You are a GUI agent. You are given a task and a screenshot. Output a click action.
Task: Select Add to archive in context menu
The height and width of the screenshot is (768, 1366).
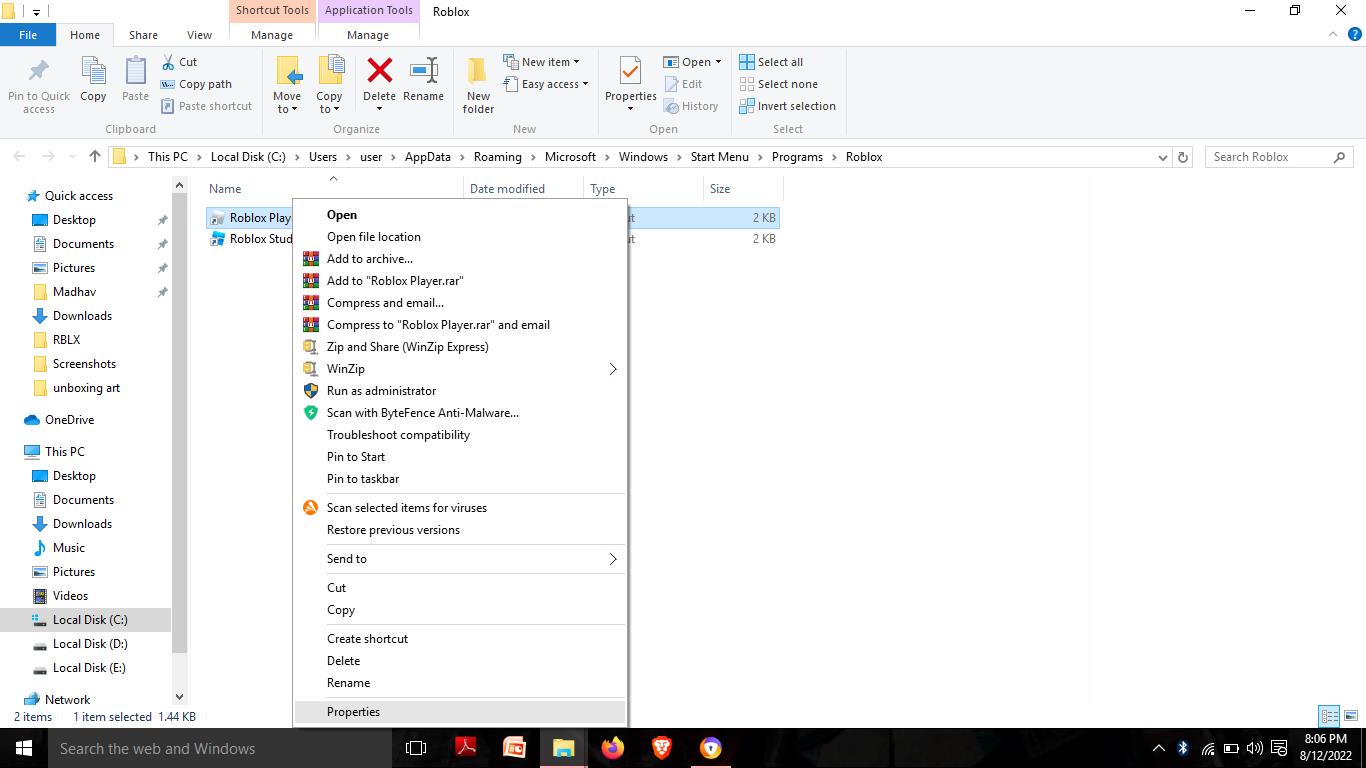click(460, 259)
